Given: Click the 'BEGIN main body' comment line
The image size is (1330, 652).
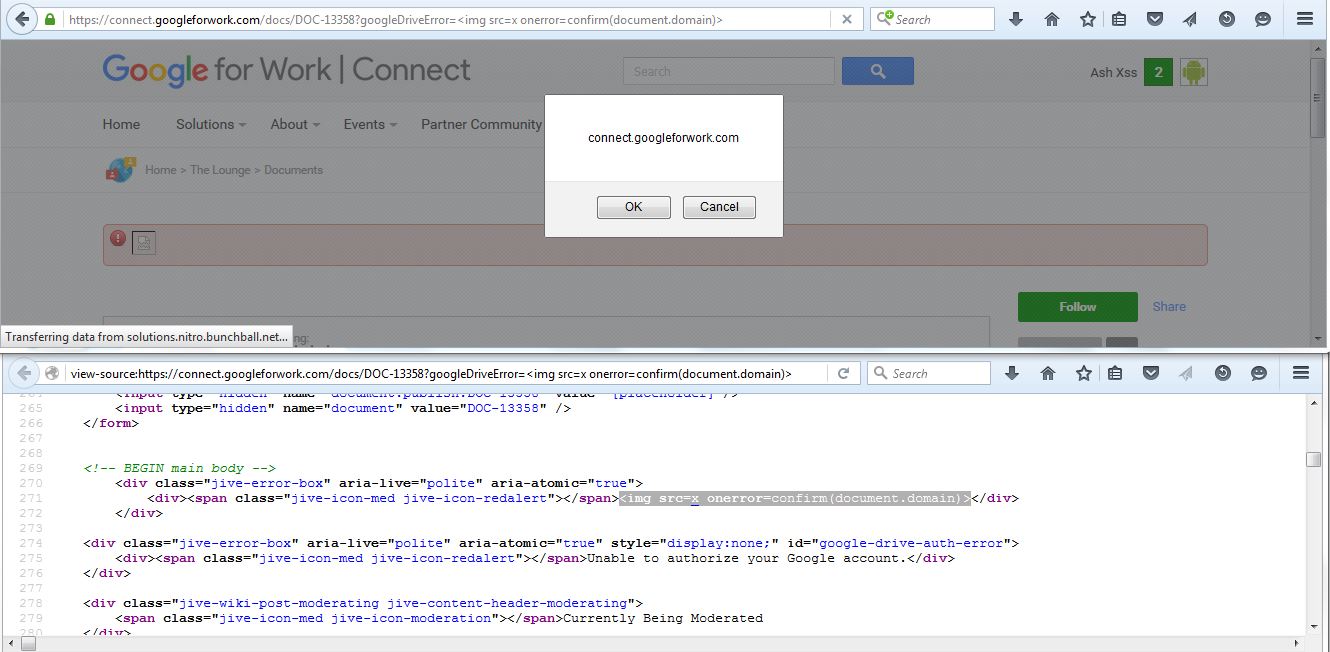Looking at the screenshot, I should point(180,468).
